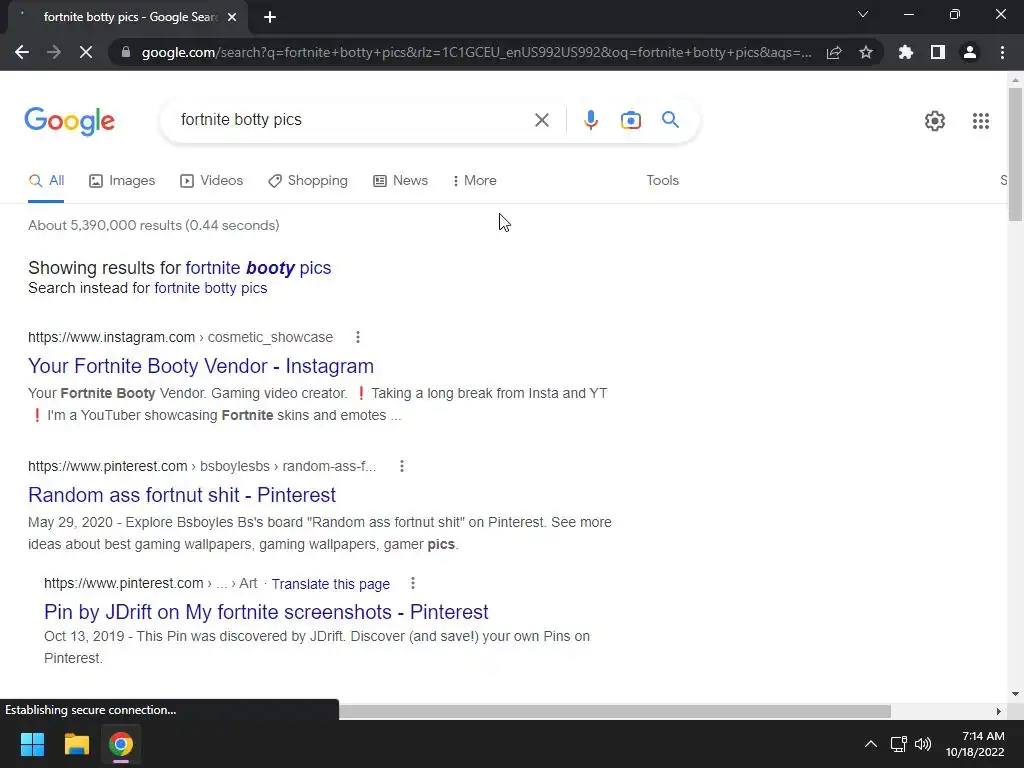Select the All results tab
The image size is (1024, 768).
coord(46,181)
